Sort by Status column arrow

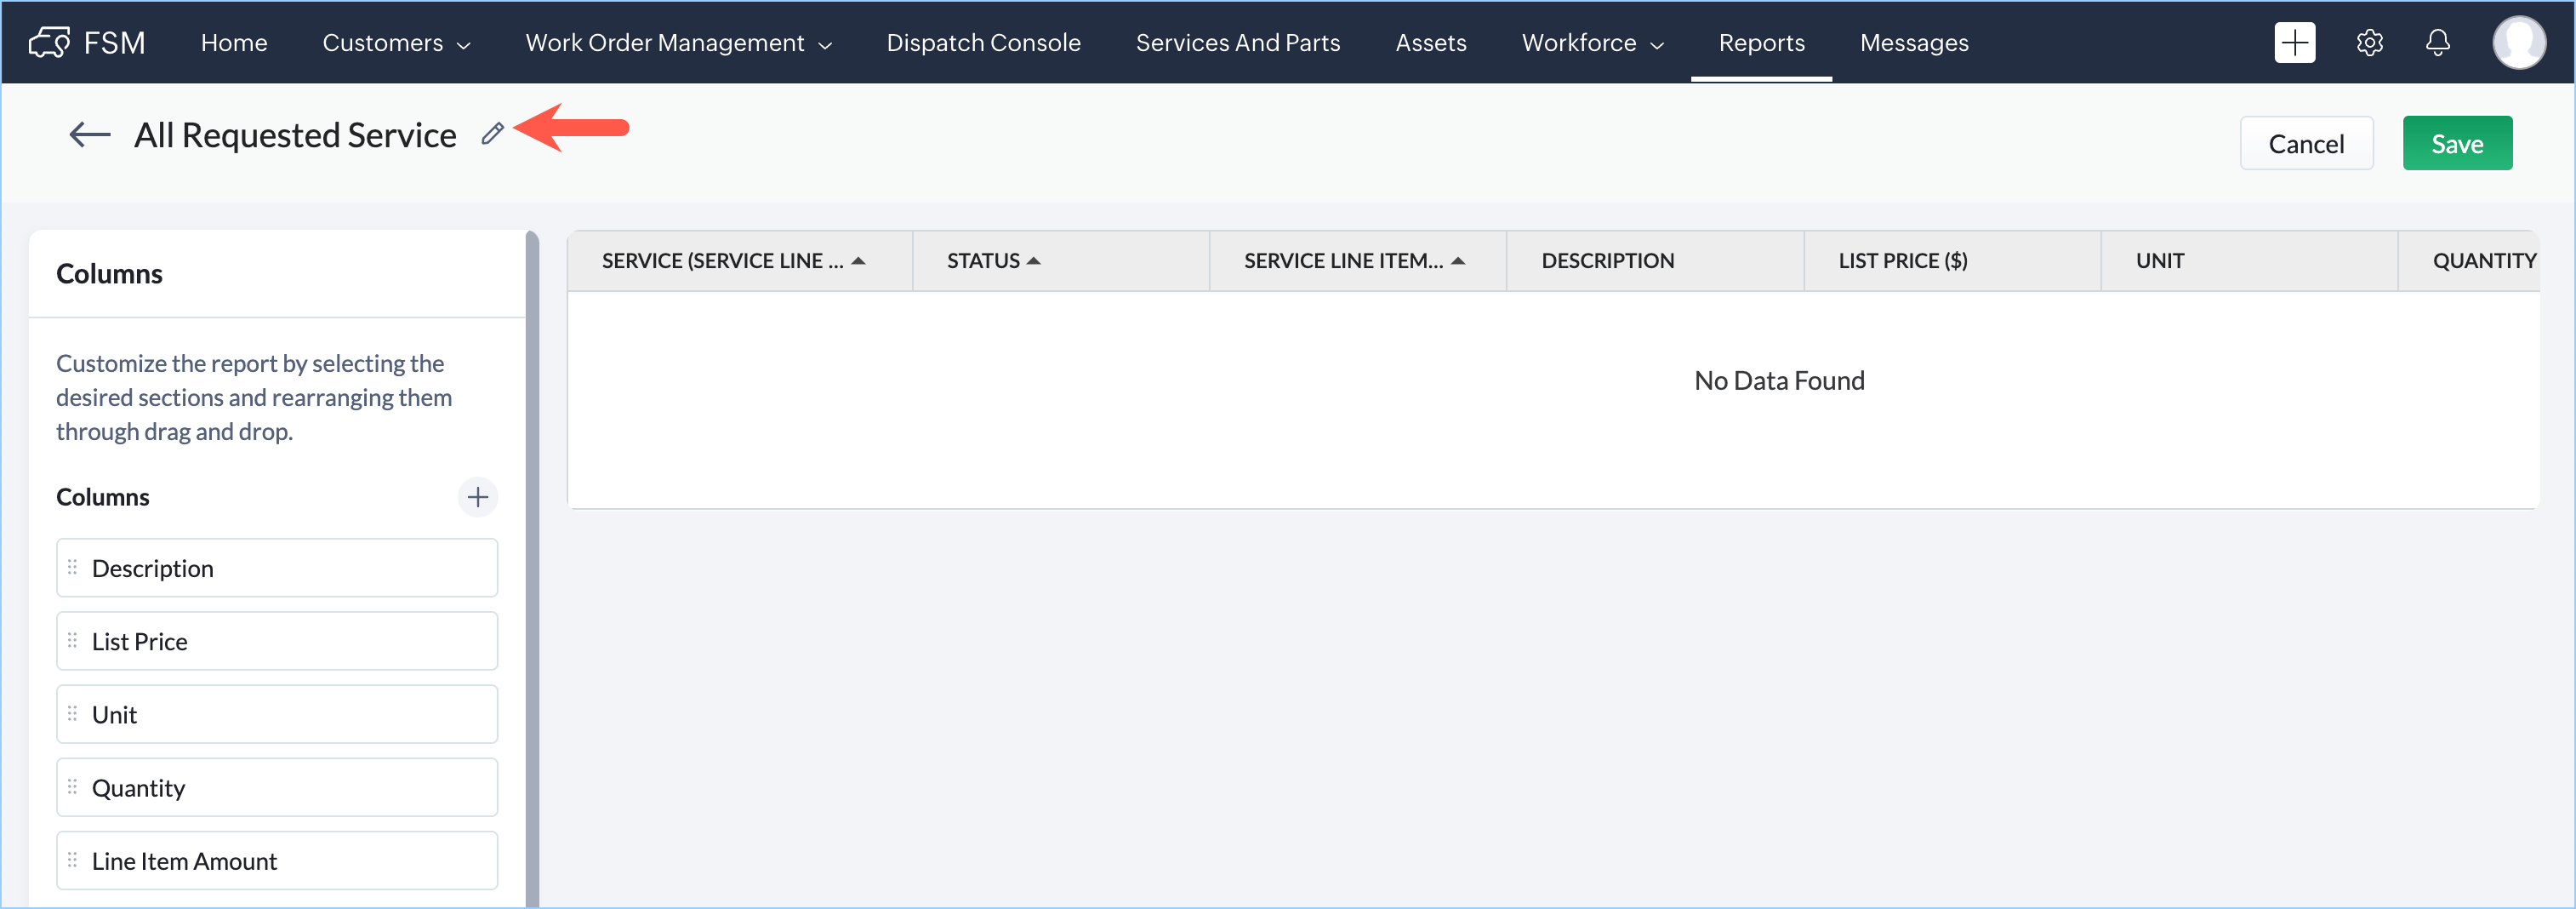pos(1034,260)
